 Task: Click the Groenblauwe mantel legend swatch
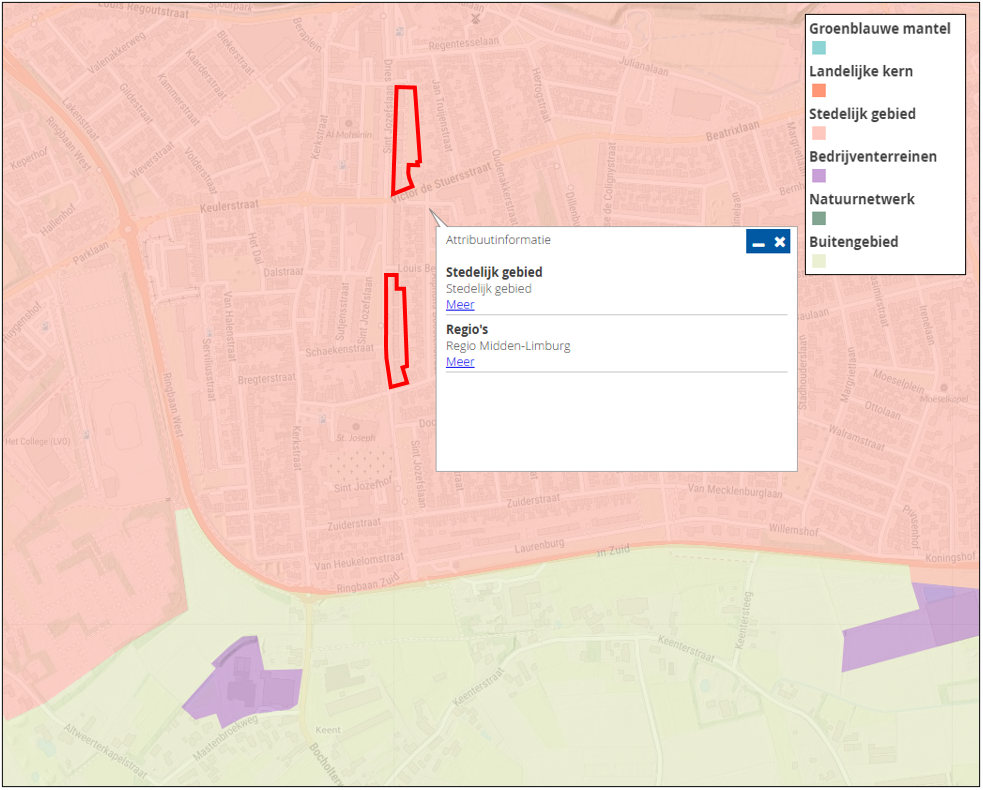[818, 48]
